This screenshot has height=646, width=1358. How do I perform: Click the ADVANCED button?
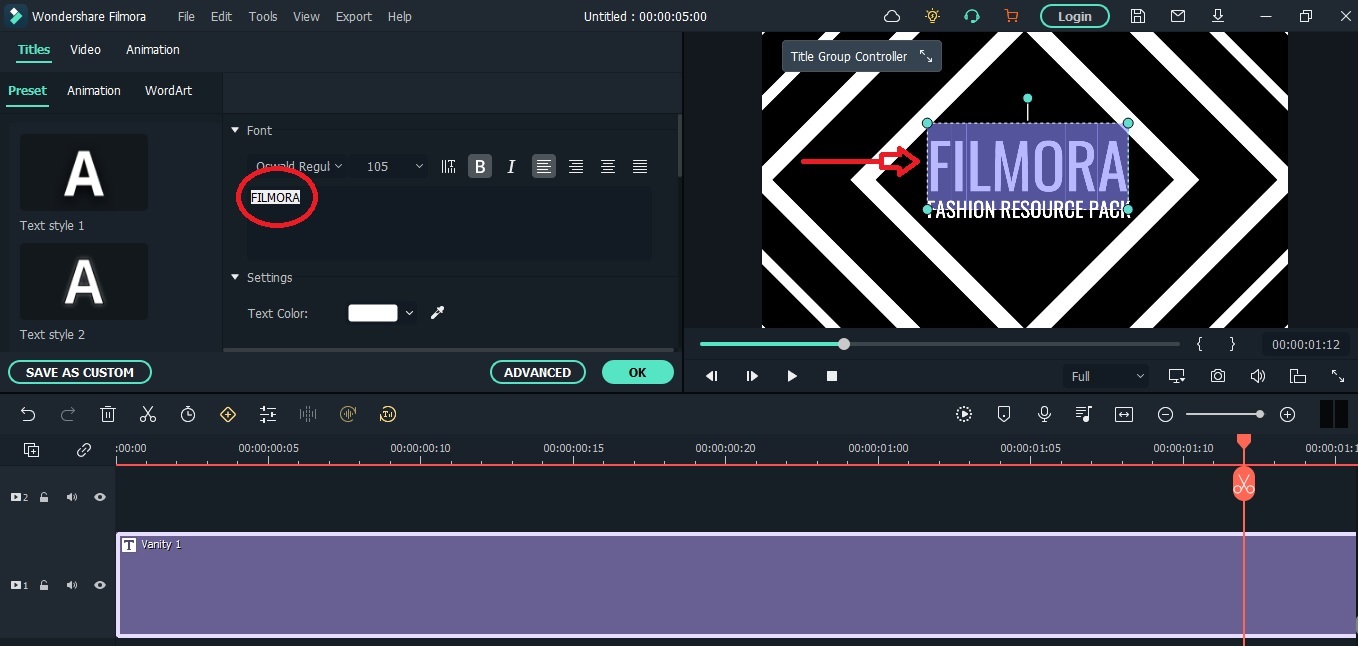point(537,372)
